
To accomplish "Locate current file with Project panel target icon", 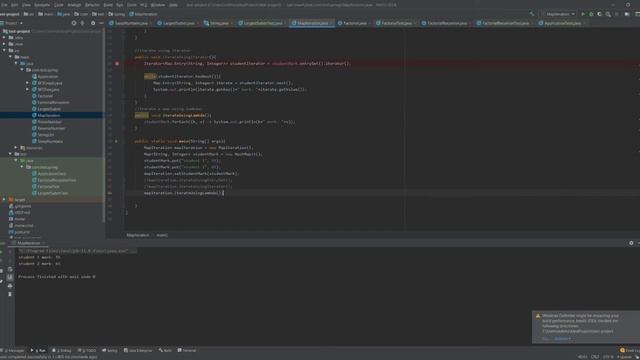I will (74, 23).
